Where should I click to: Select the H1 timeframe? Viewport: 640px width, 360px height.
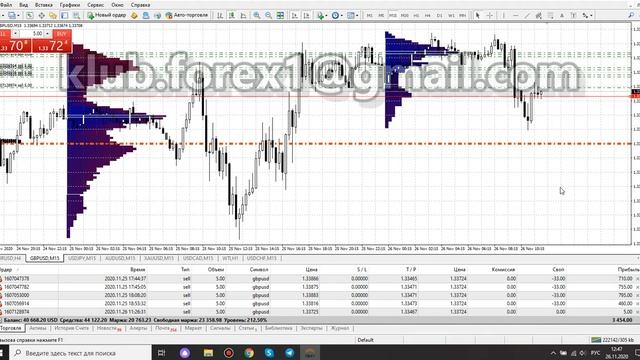[416, 15]
